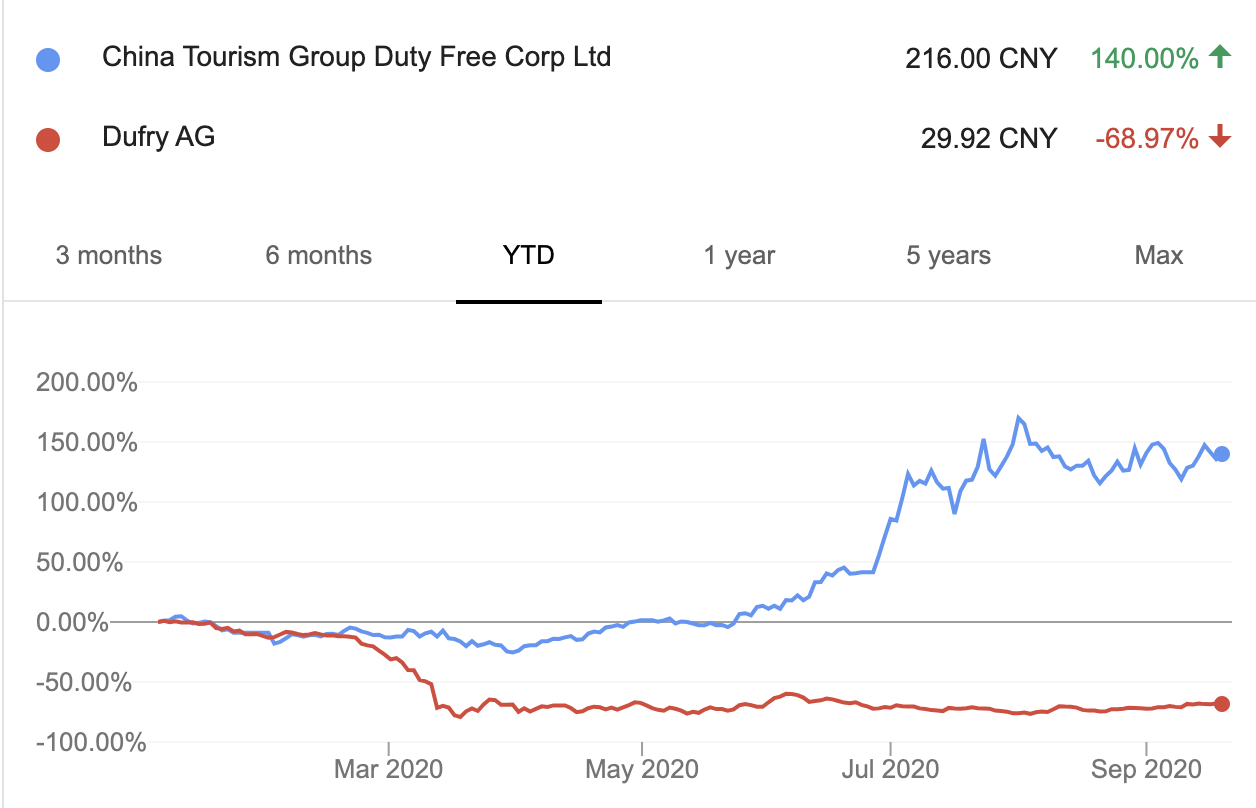Open the 5 years range tab
Viewport: 1256px width, 808px height.
tap(949, 255)
